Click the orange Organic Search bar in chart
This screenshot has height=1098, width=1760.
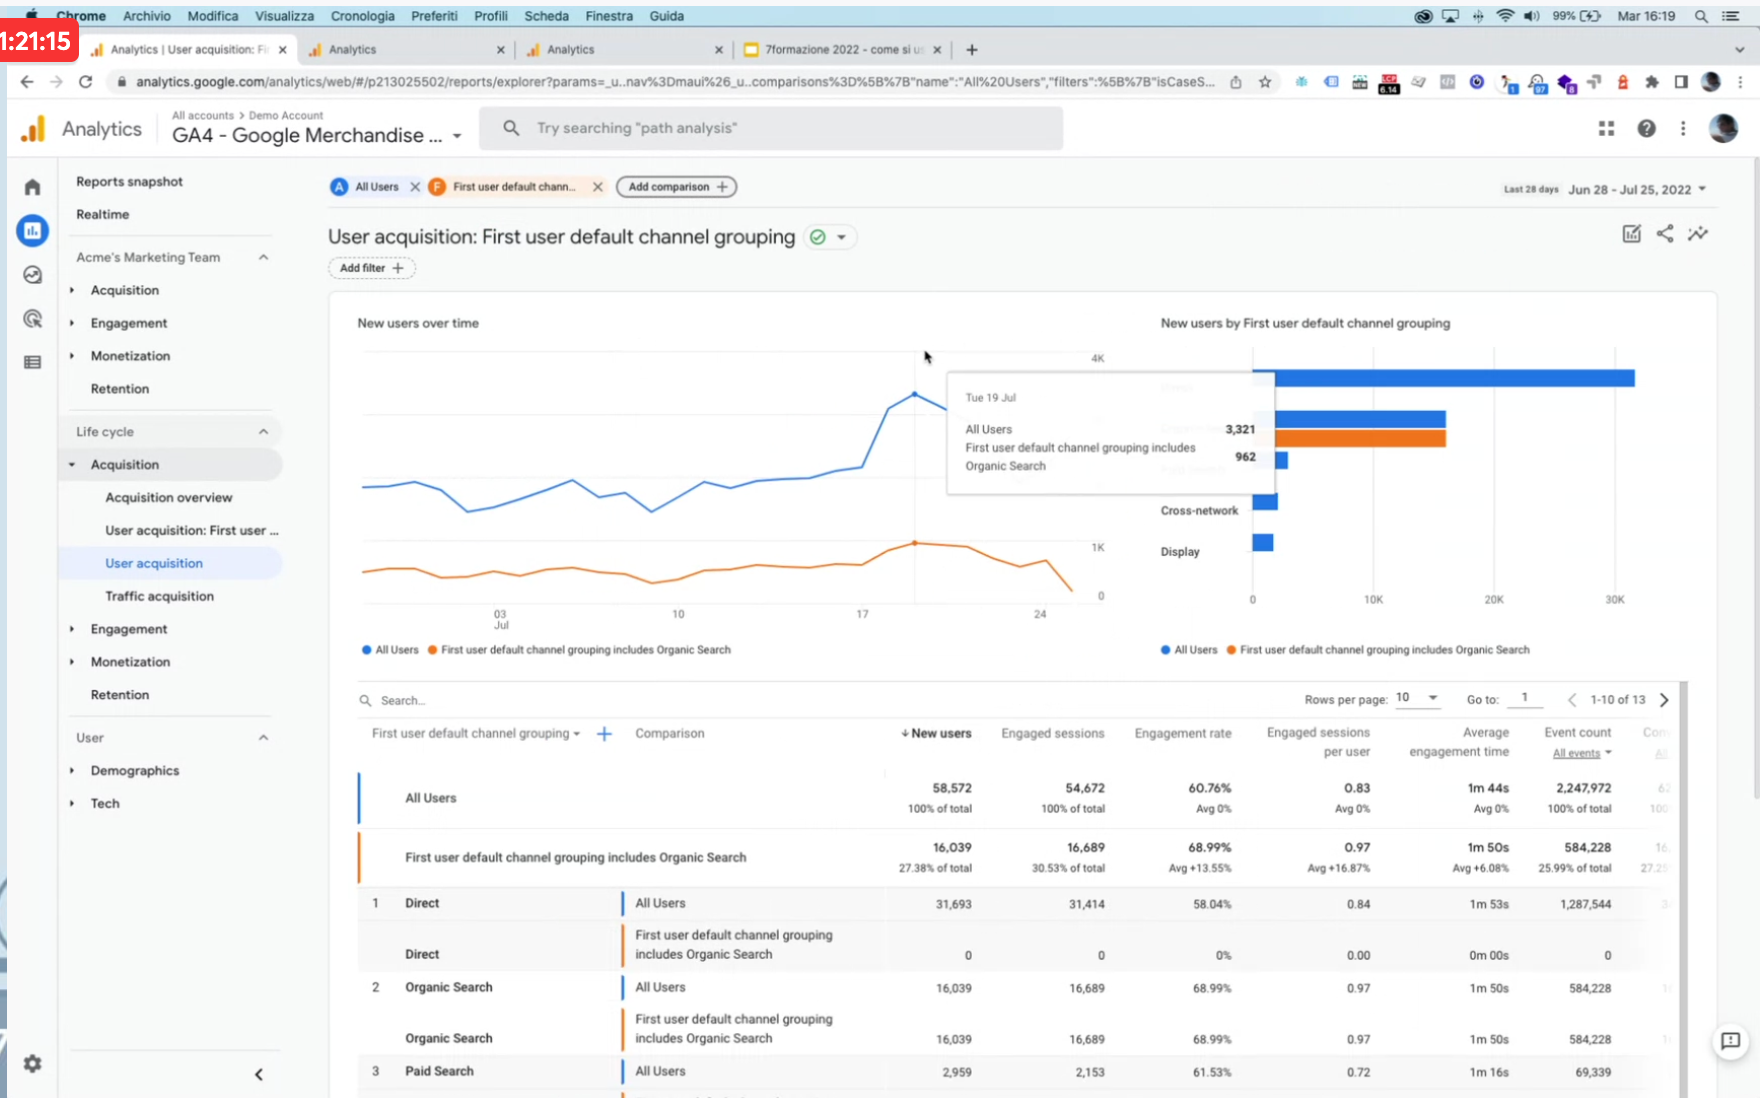click(x=1360, y=438)
